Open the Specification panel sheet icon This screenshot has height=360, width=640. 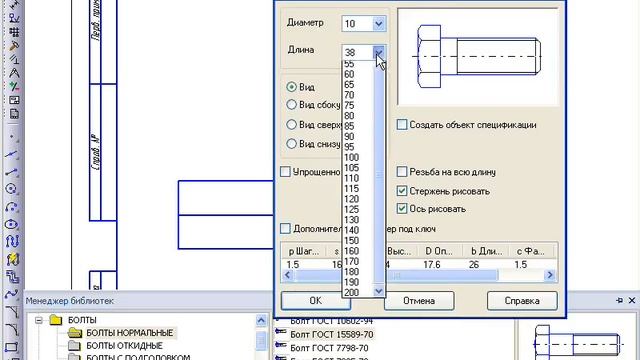tap(13, 114)
